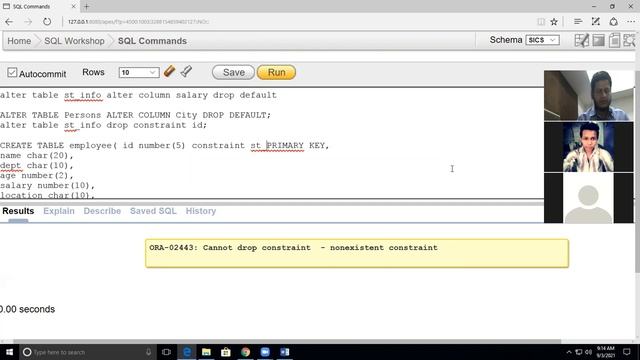
Task: Switch to the Saved SQL tab
Action: (153, 211)
